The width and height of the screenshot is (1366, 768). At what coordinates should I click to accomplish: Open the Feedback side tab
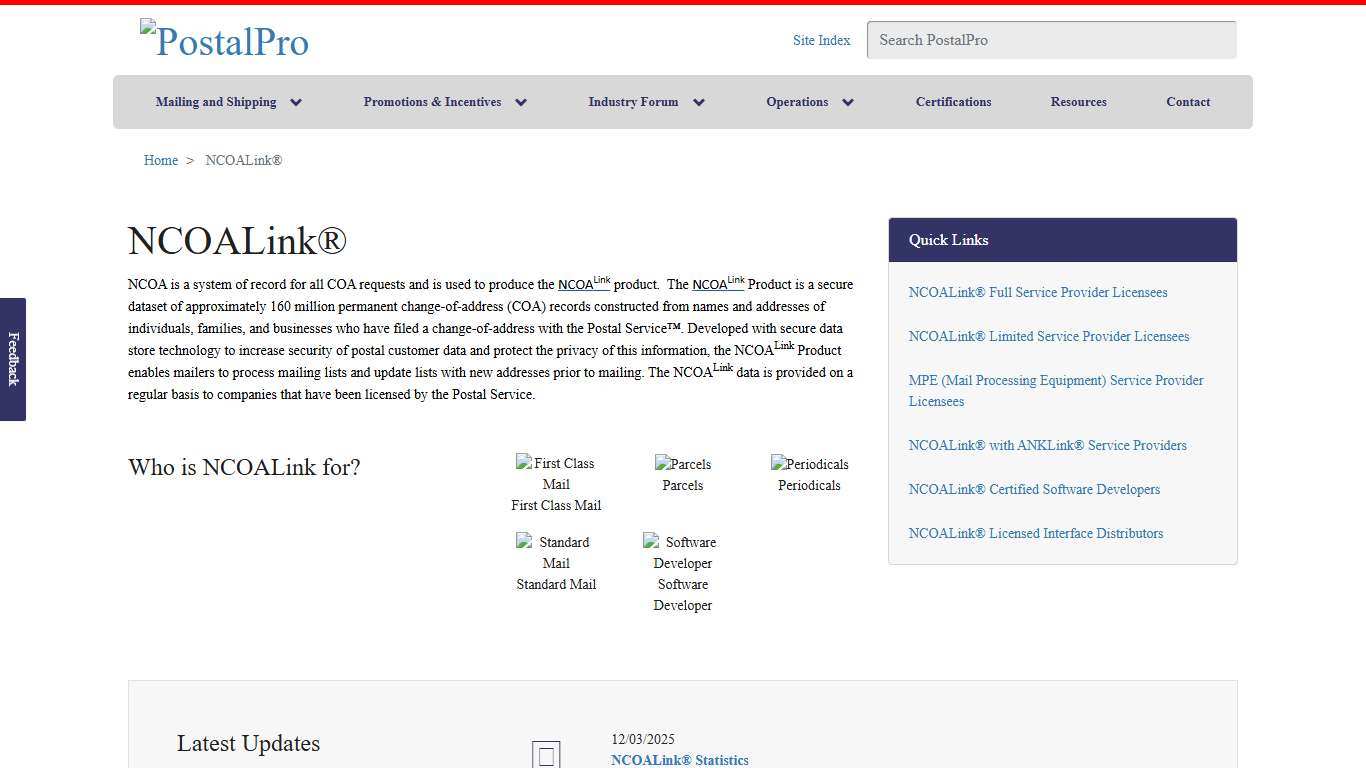(x=13, y=359)
